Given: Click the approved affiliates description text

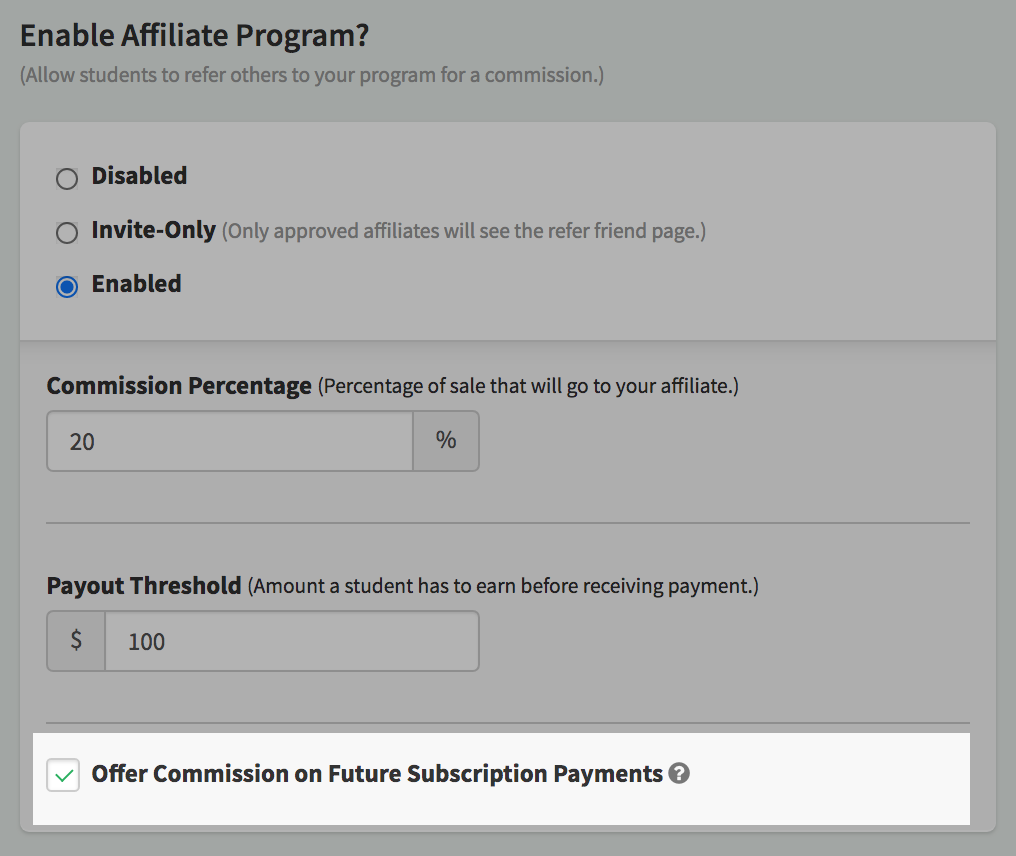Looking at the screenshot, I should [464, 231].
